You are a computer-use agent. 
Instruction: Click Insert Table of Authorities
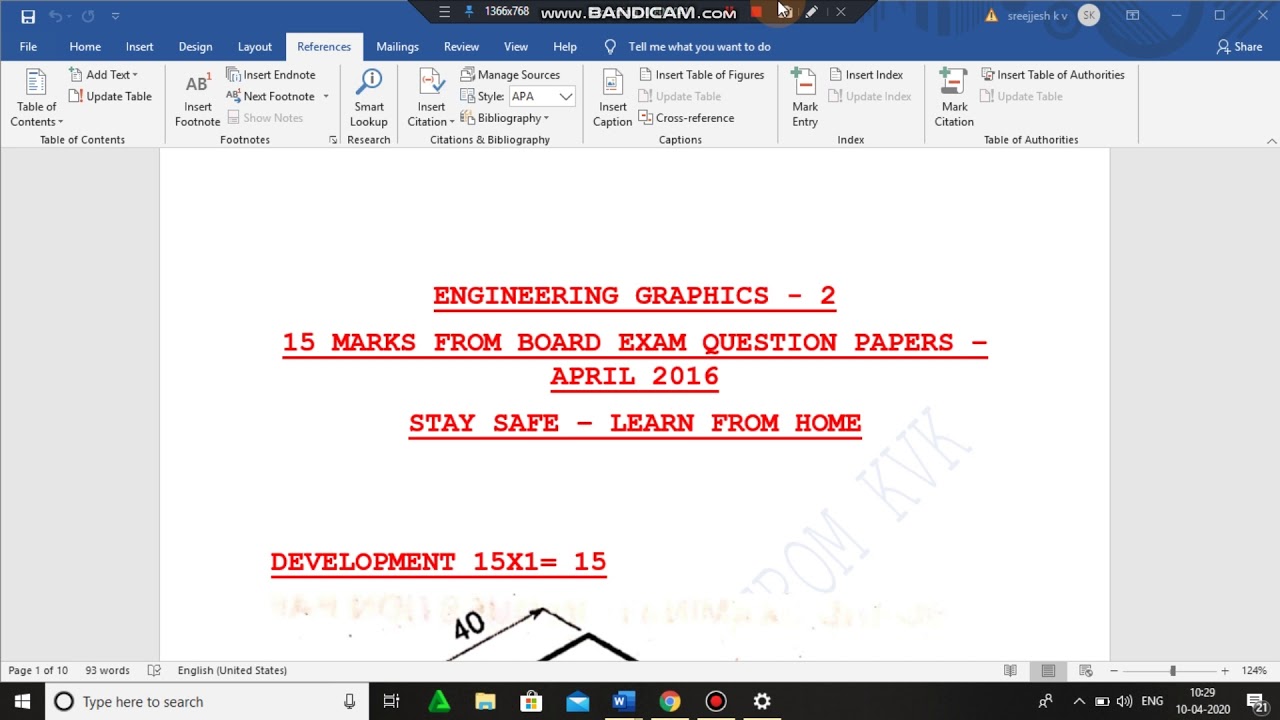coord(1053,75)
